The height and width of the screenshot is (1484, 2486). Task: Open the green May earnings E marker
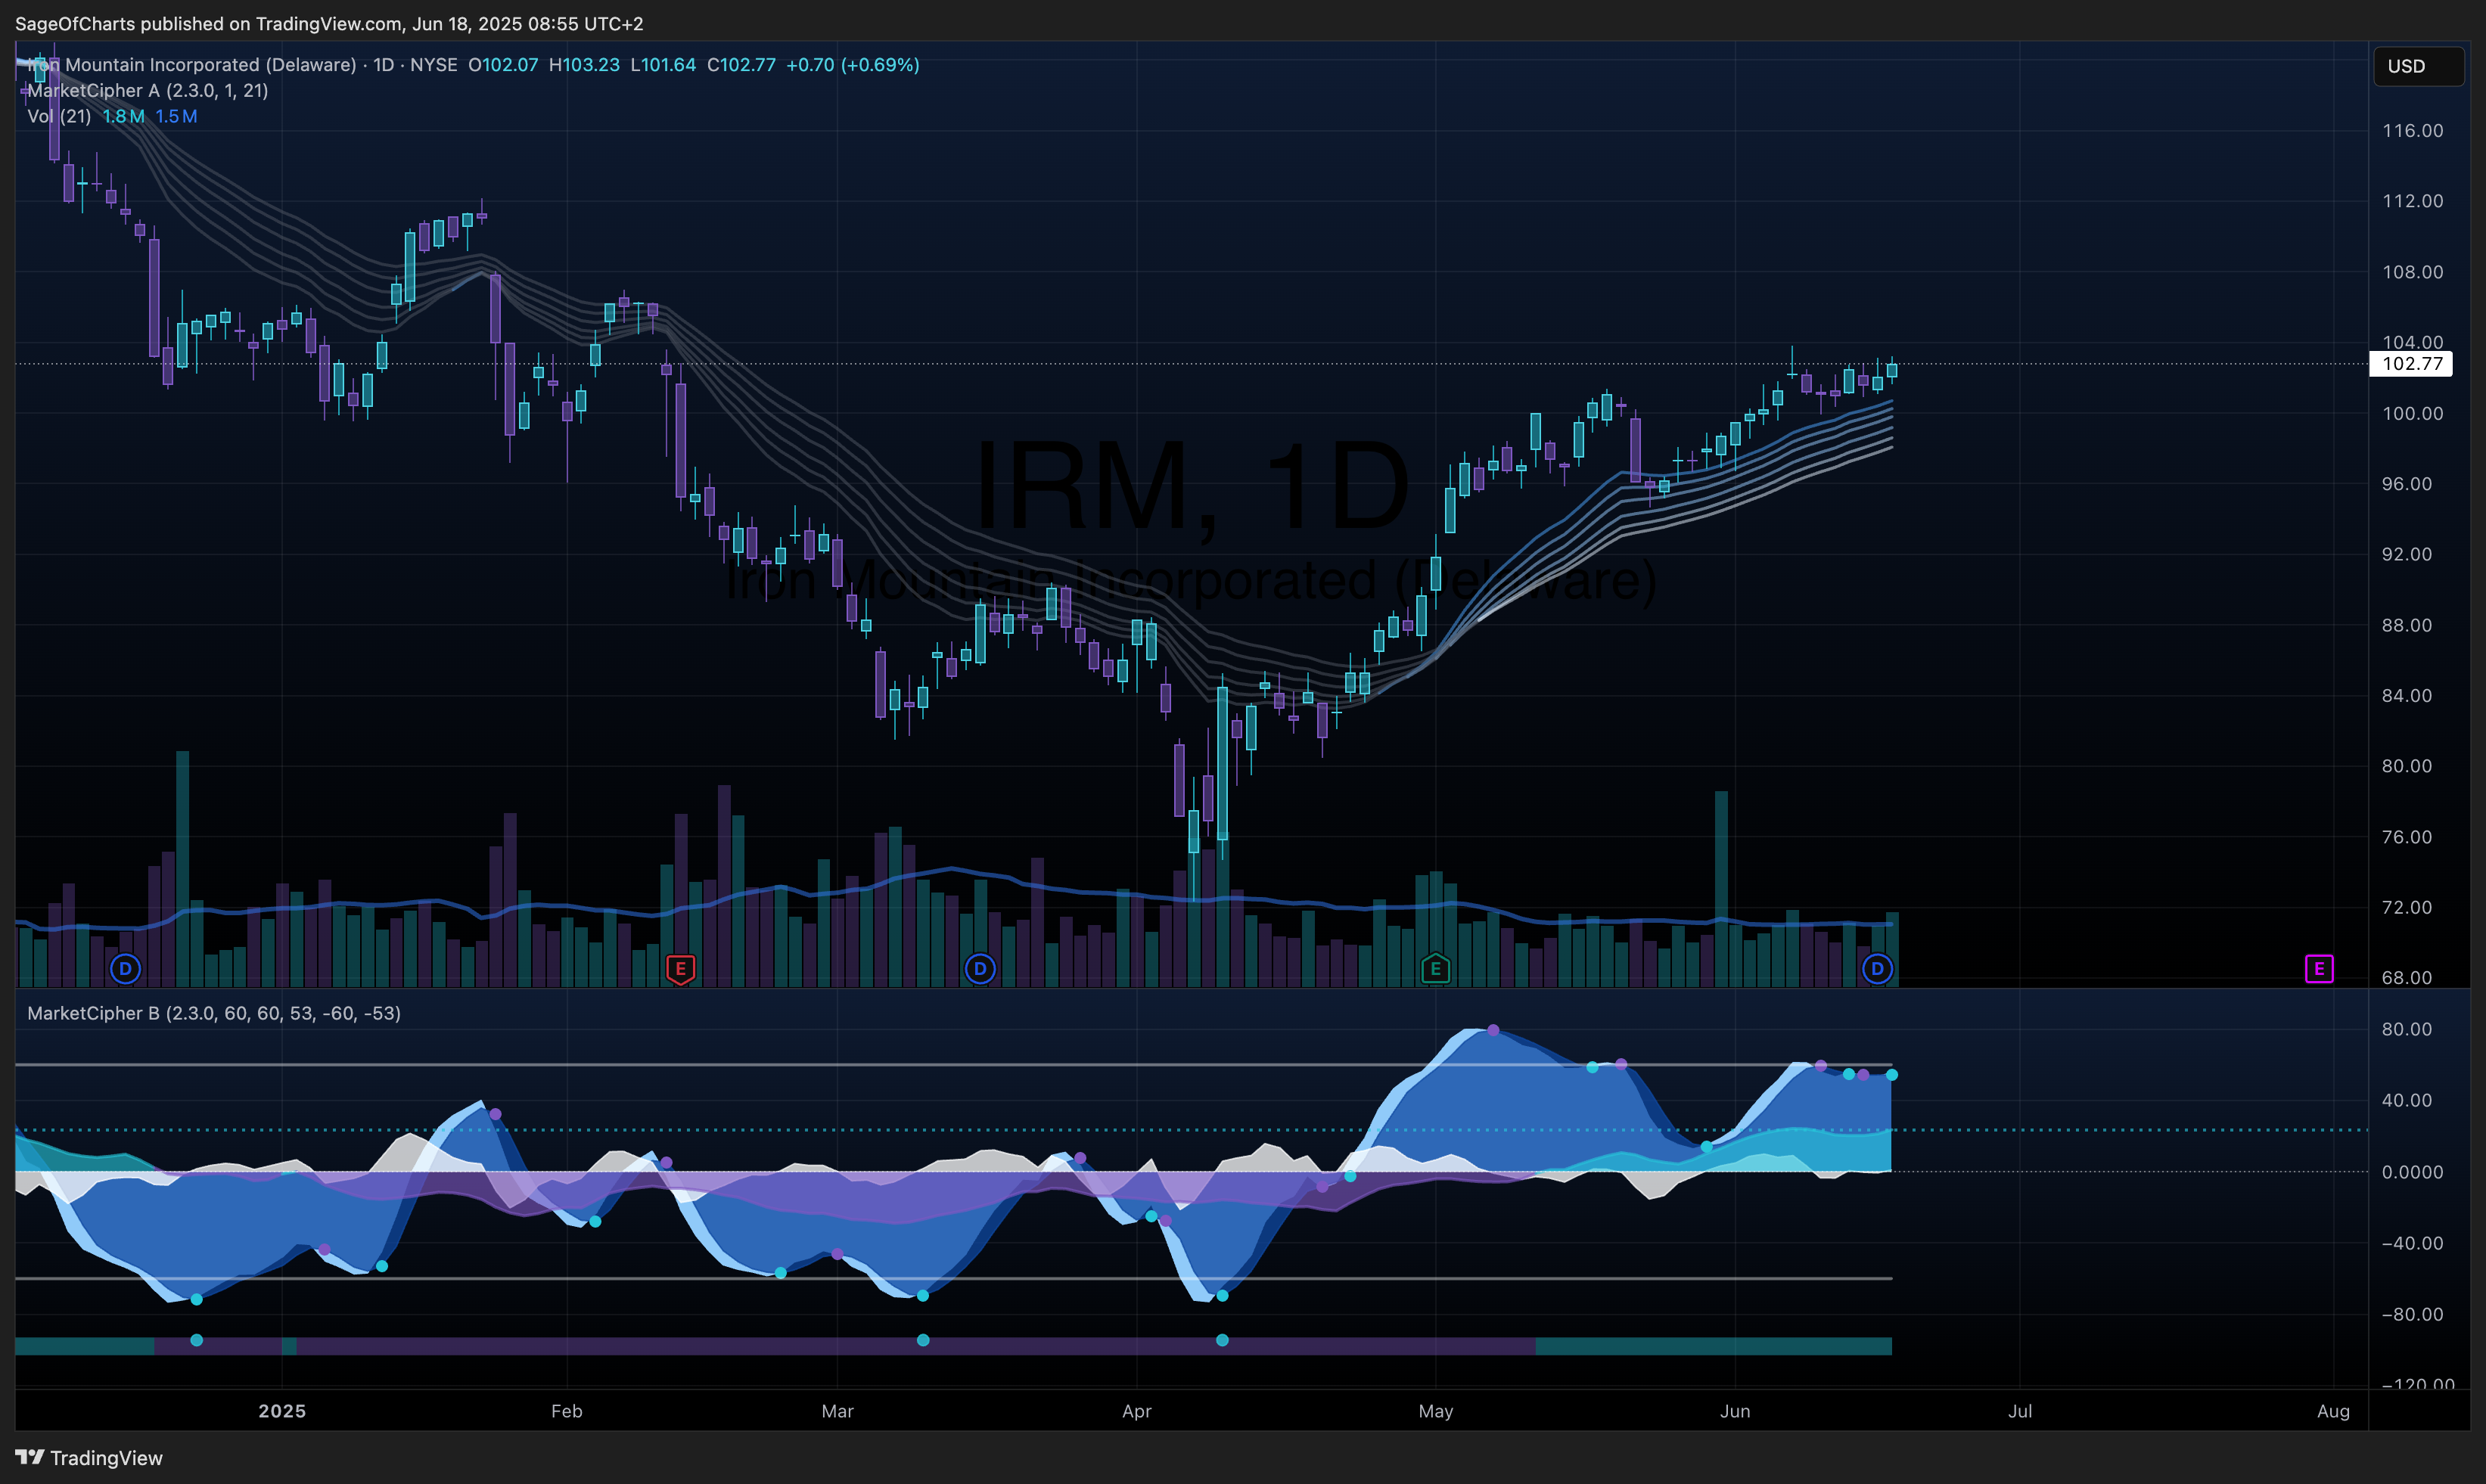(x=1435, y=968)
